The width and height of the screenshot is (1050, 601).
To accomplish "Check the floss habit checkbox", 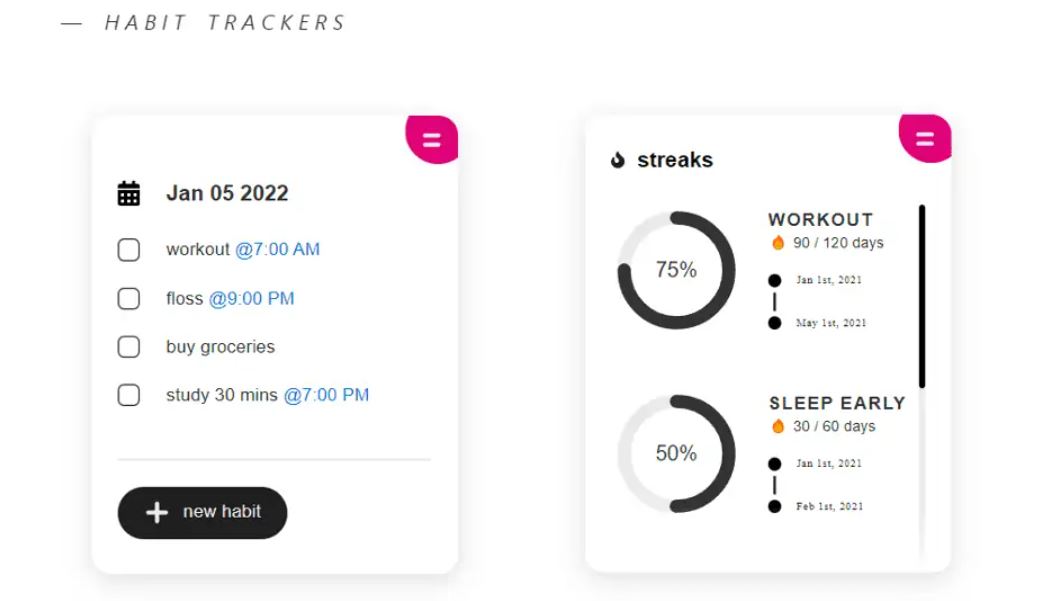I will coord(129,298).
